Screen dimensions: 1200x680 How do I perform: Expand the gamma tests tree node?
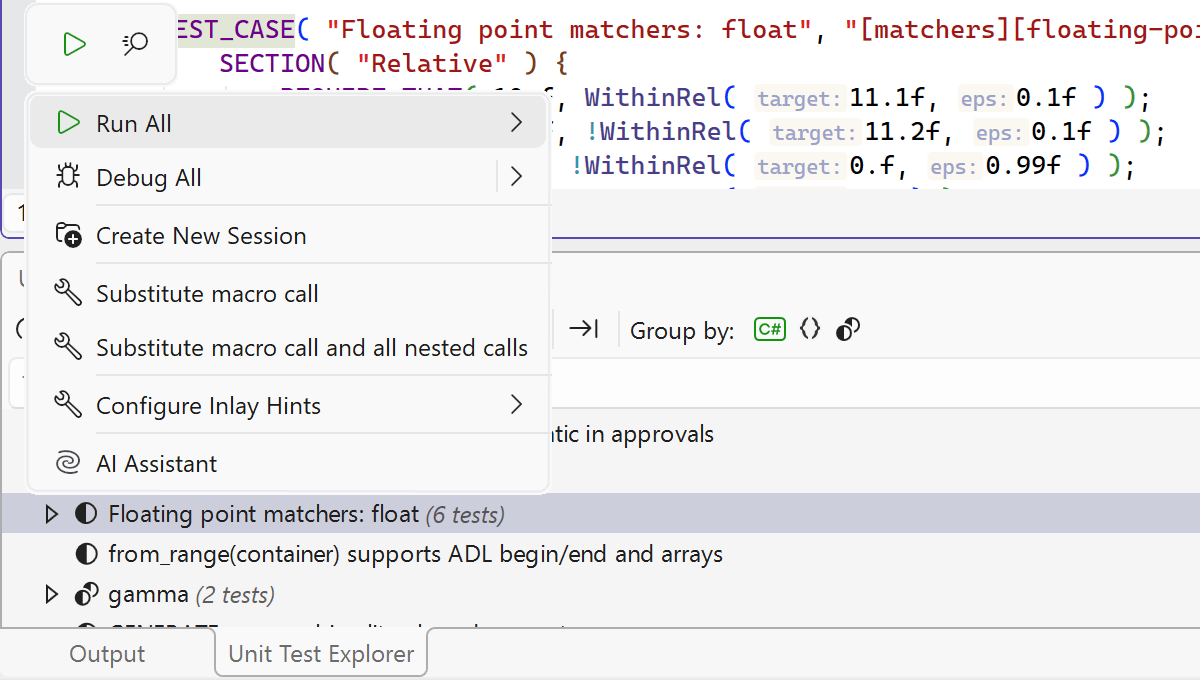[52, 595]
